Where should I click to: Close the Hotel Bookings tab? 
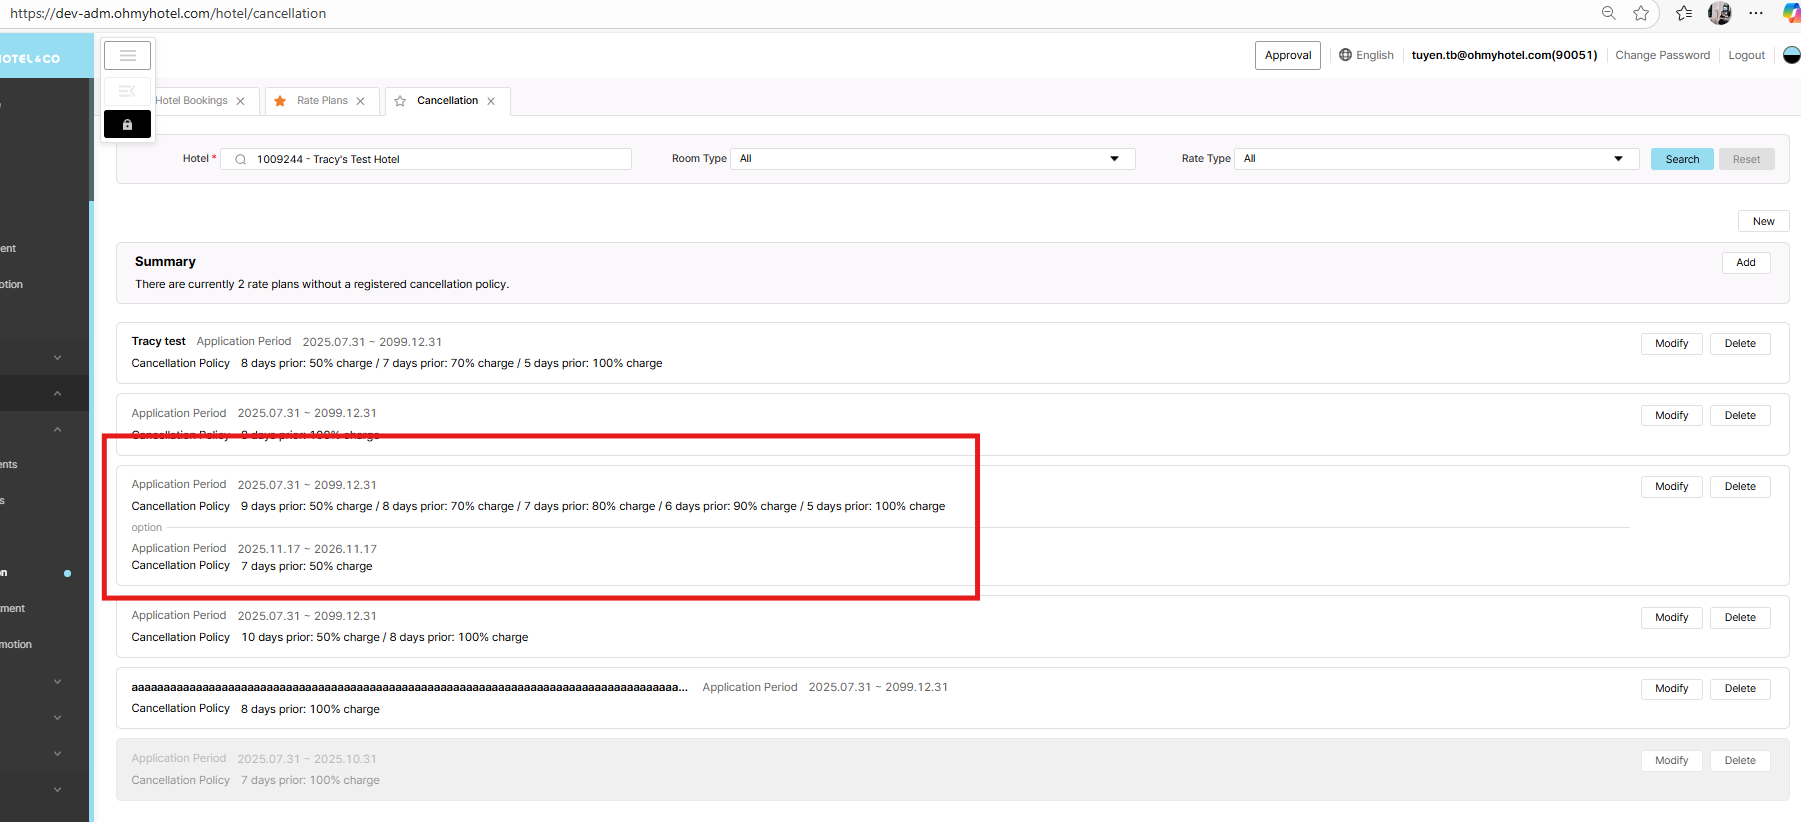(x=240, y=101)
